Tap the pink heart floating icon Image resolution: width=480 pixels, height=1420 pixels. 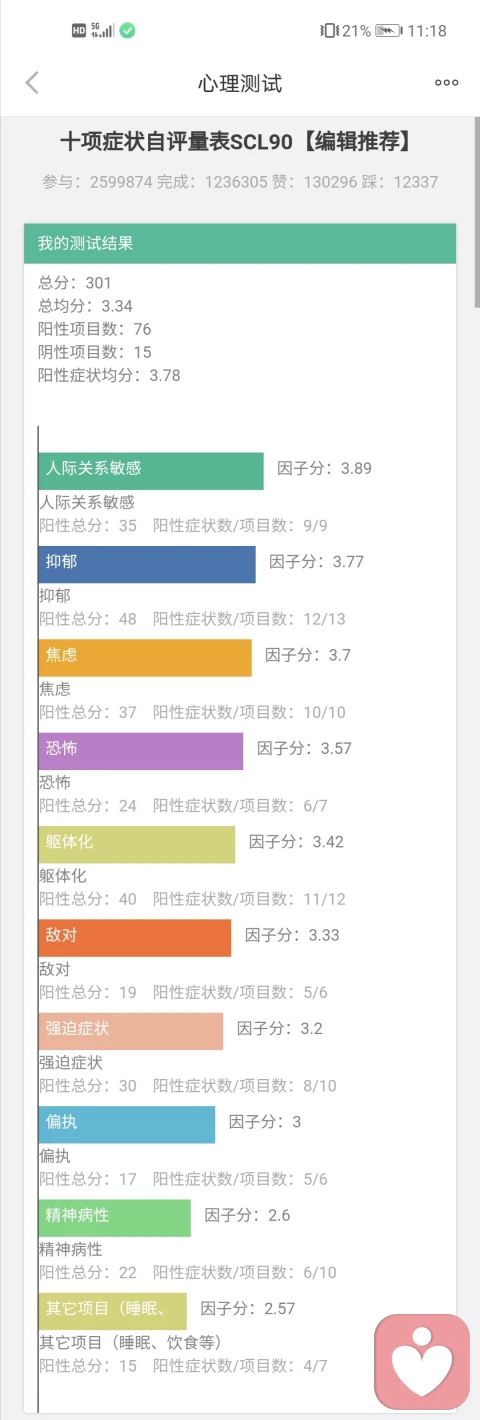coord(421,1361)
